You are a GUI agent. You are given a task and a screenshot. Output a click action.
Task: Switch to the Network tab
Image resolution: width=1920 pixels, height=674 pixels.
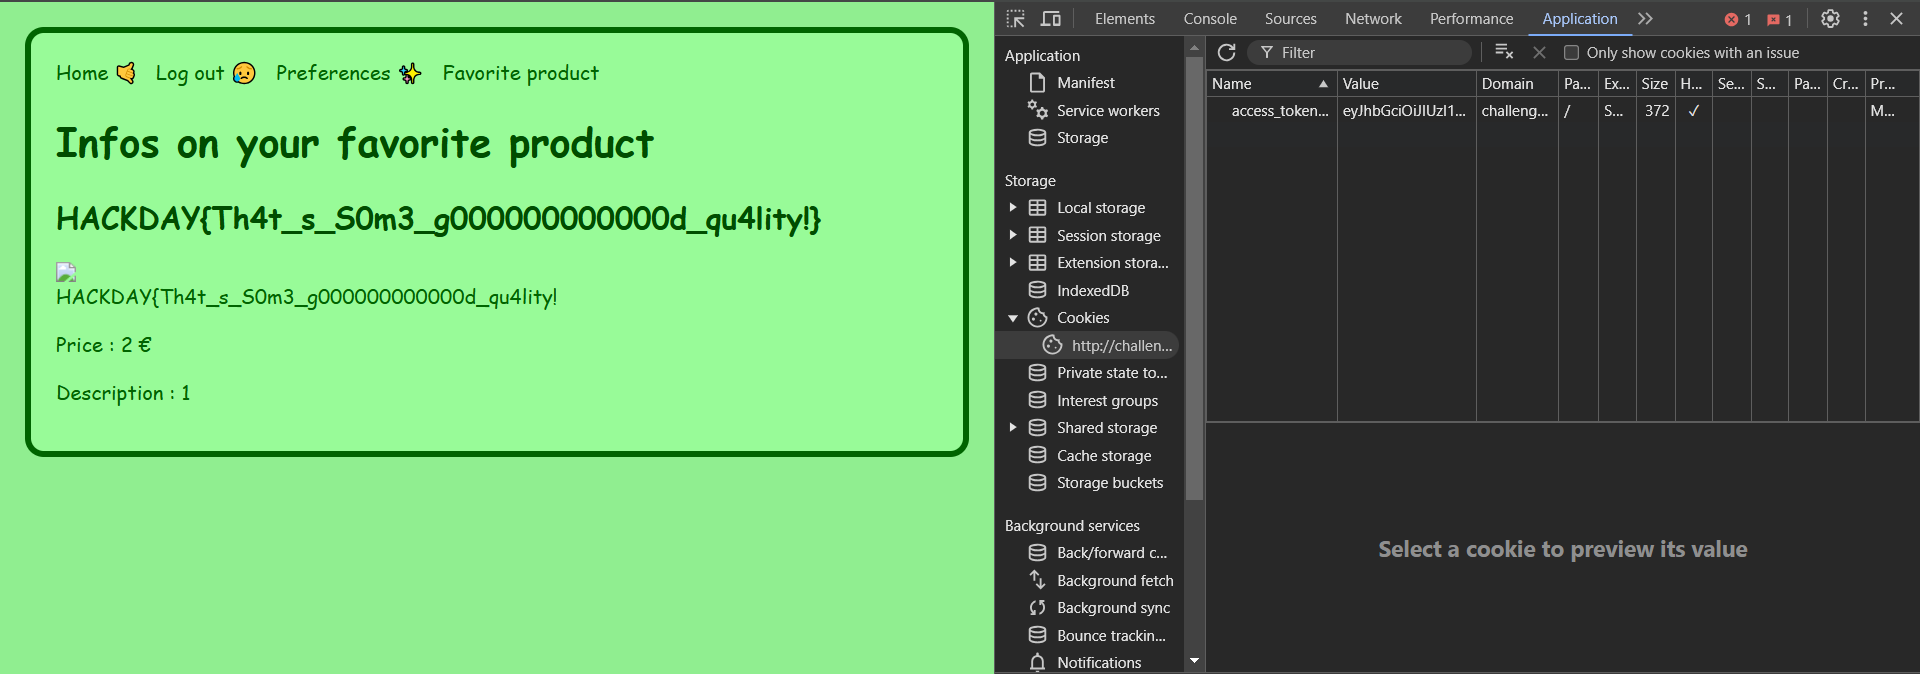point(1372,19)
